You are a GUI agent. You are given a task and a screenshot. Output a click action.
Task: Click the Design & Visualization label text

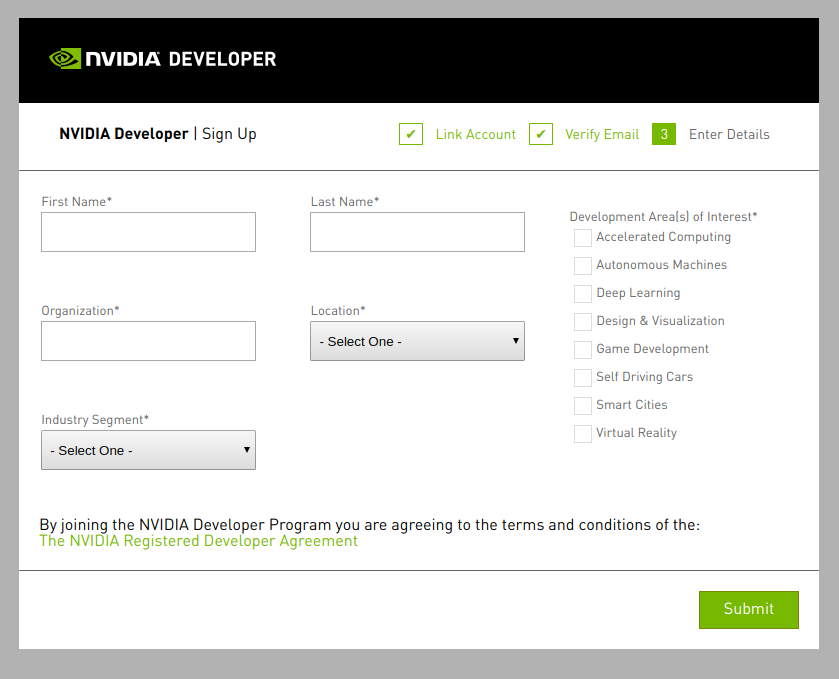click(x=660, y=321)
